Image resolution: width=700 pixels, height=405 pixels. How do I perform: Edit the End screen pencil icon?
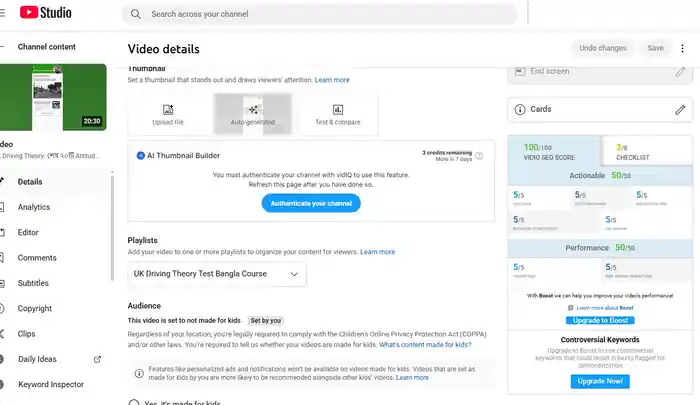coord(680,71)
